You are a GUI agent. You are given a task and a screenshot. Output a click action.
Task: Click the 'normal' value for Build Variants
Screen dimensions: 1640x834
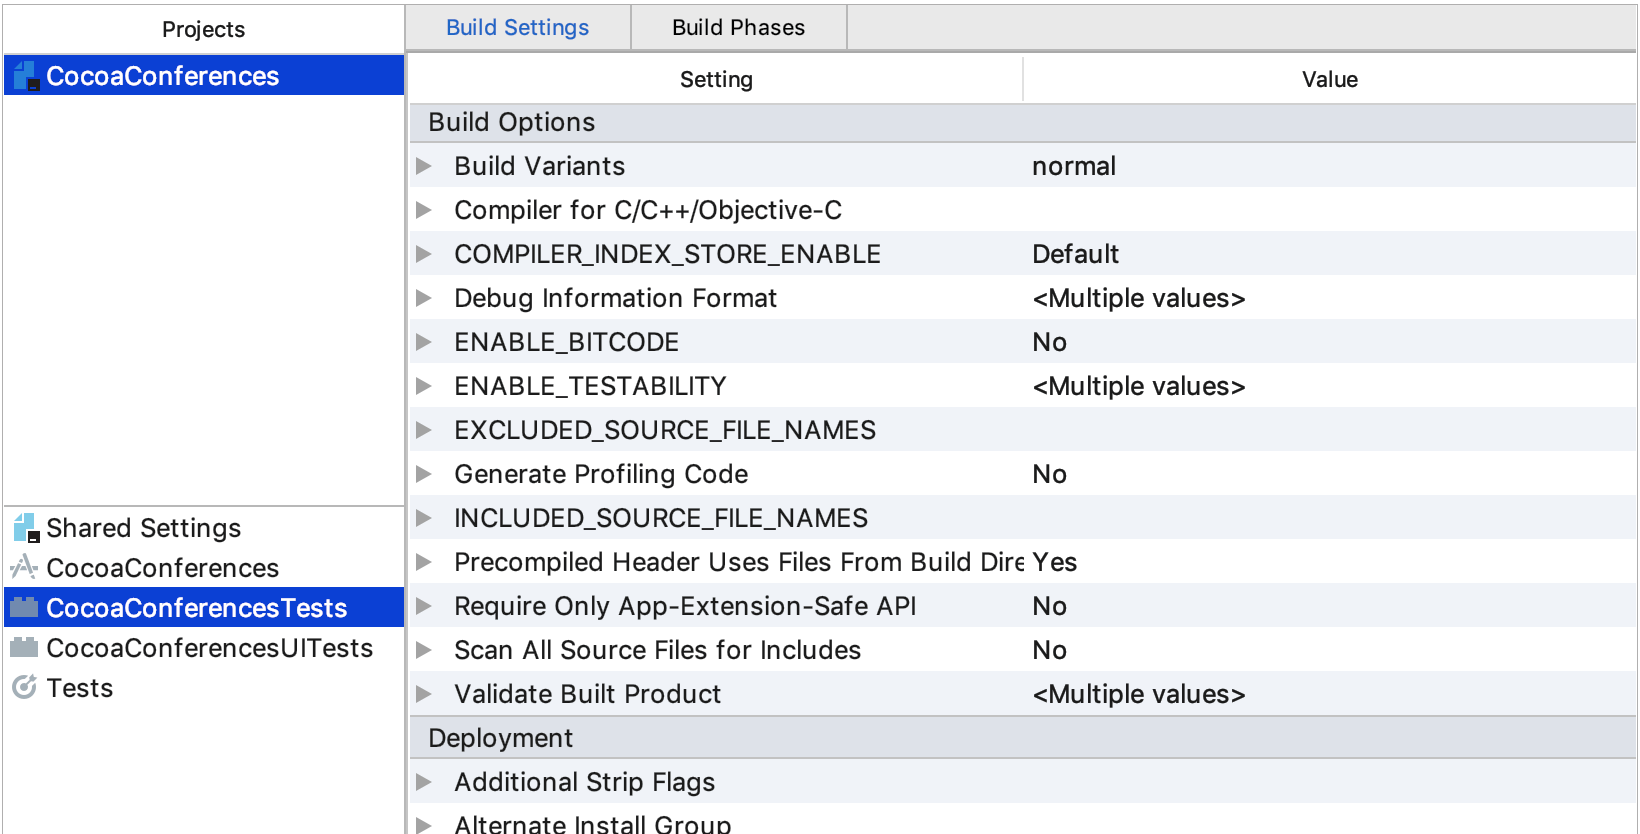point(1074,166)
